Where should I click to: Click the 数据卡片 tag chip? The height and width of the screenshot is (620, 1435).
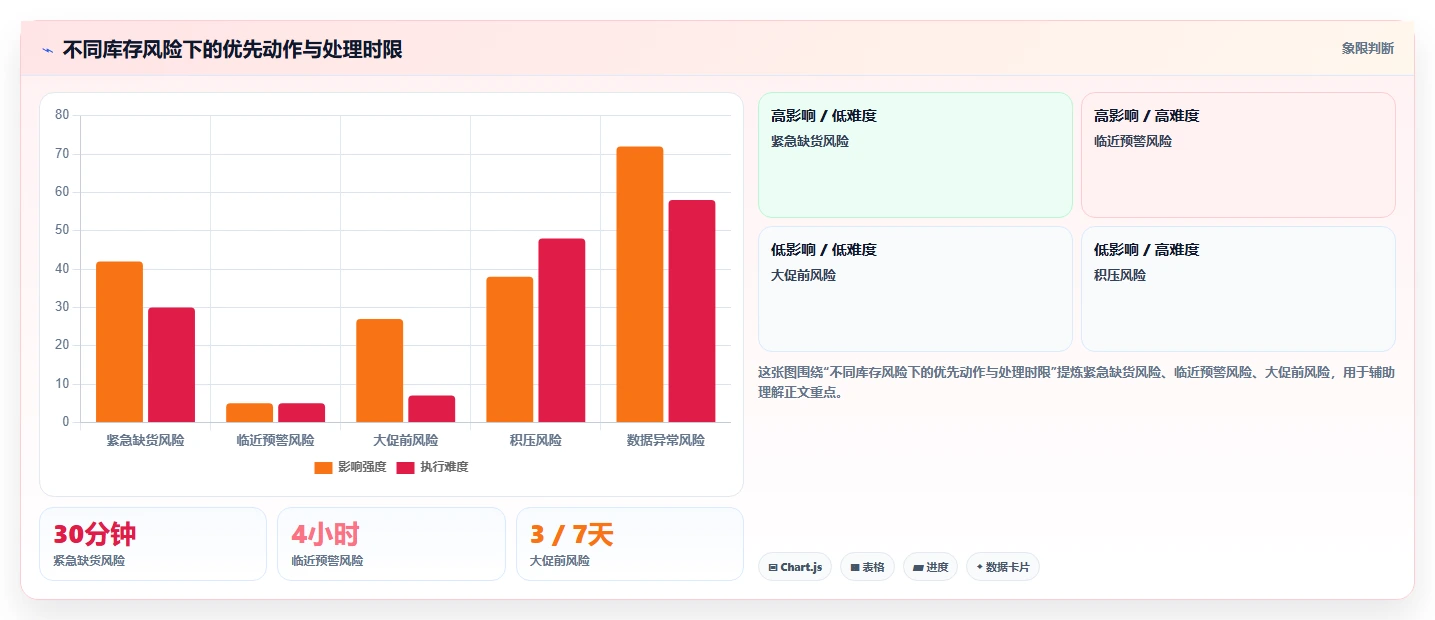tap(1003, 567)
